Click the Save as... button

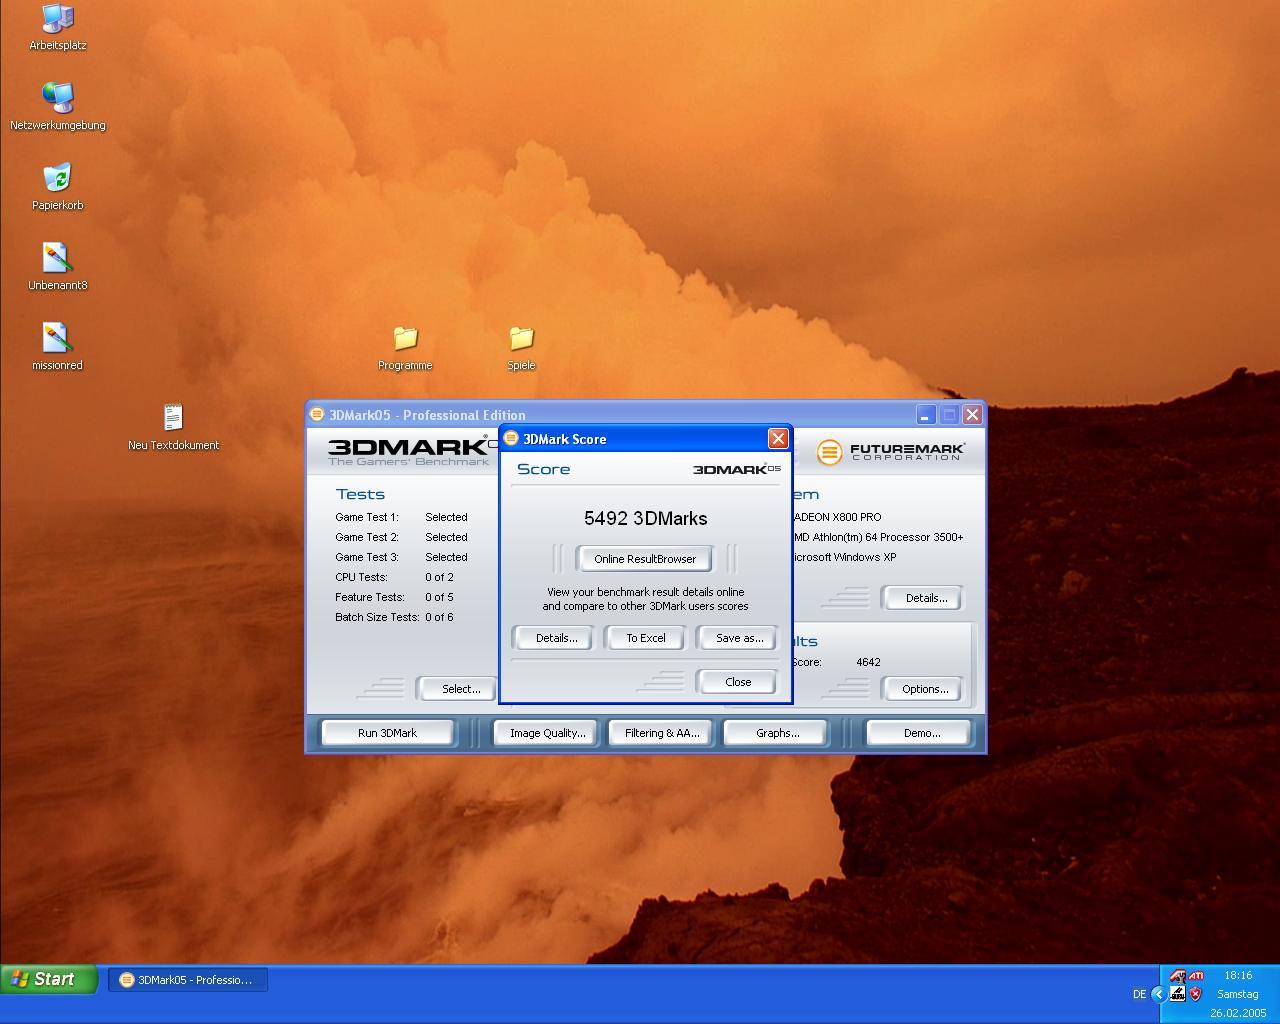739,638
